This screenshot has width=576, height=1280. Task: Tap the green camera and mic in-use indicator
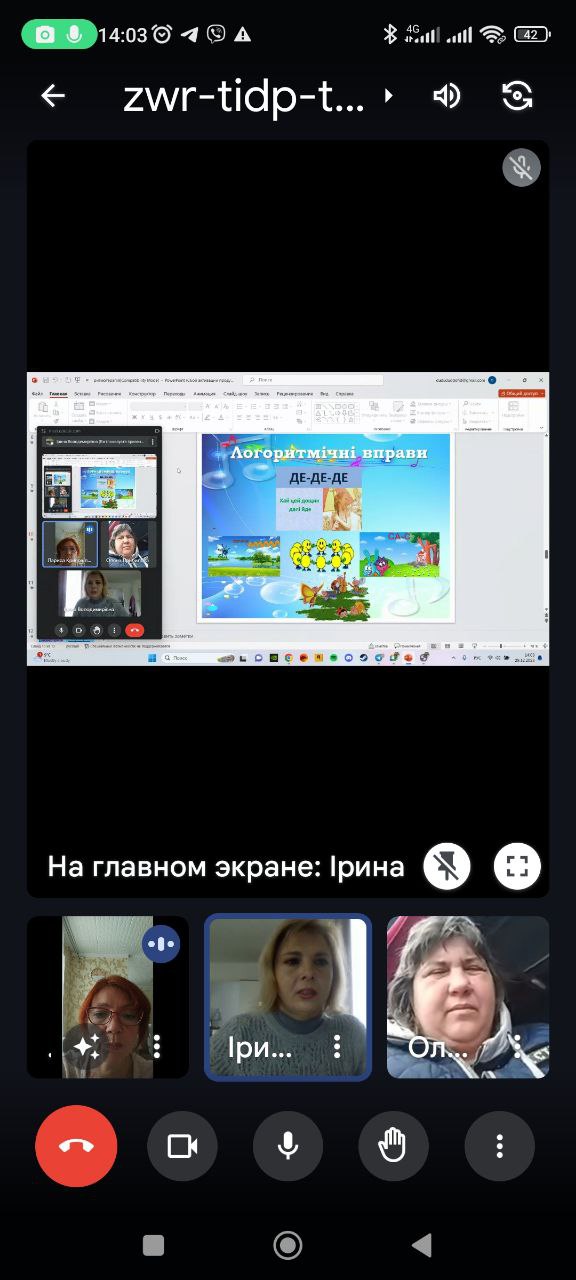59,34
